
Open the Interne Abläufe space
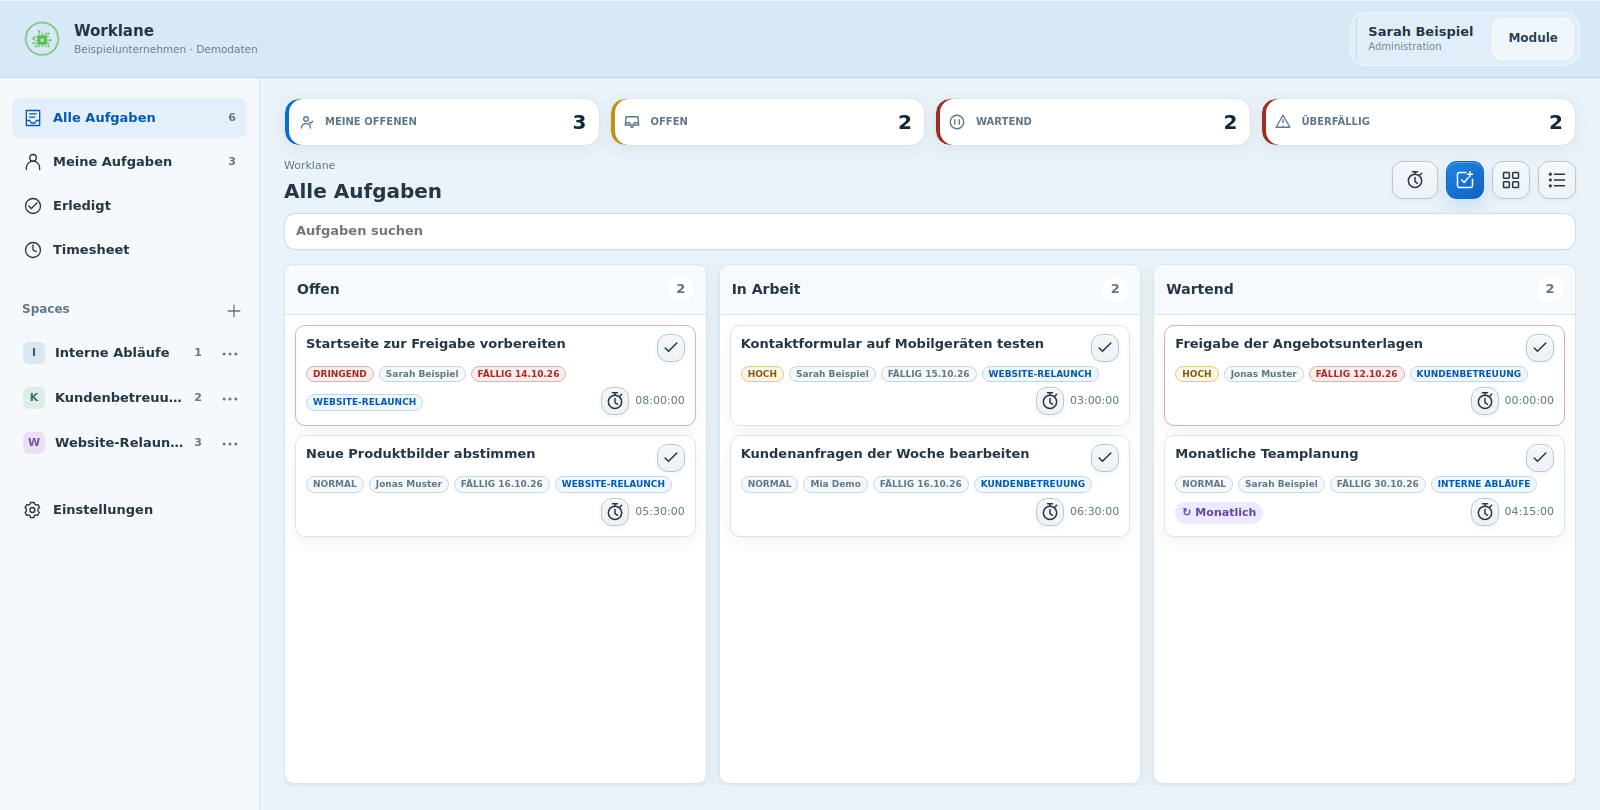pyautogui.click(x=112, y=353)
